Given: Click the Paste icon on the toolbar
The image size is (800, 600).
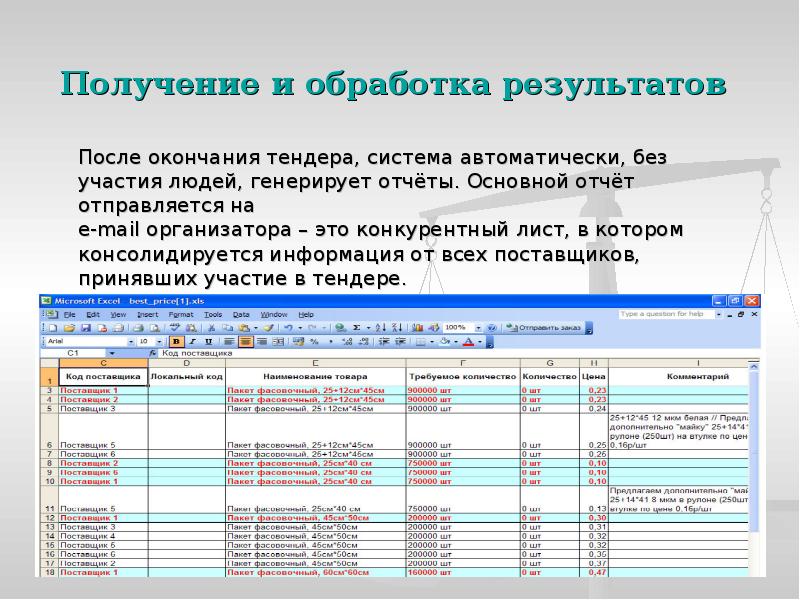Looking at the screenshot, I should (x=241, y=327).
